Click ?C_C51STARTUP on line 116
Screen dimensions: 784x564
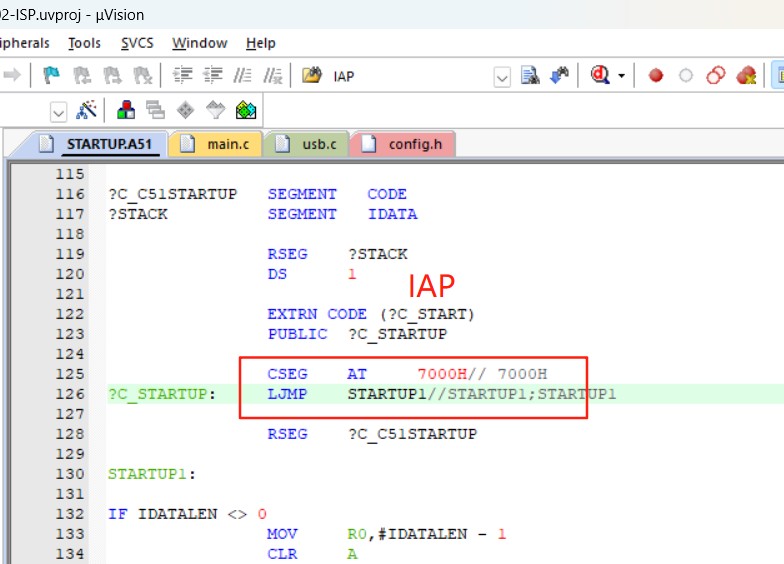click(x=172, y=194)
